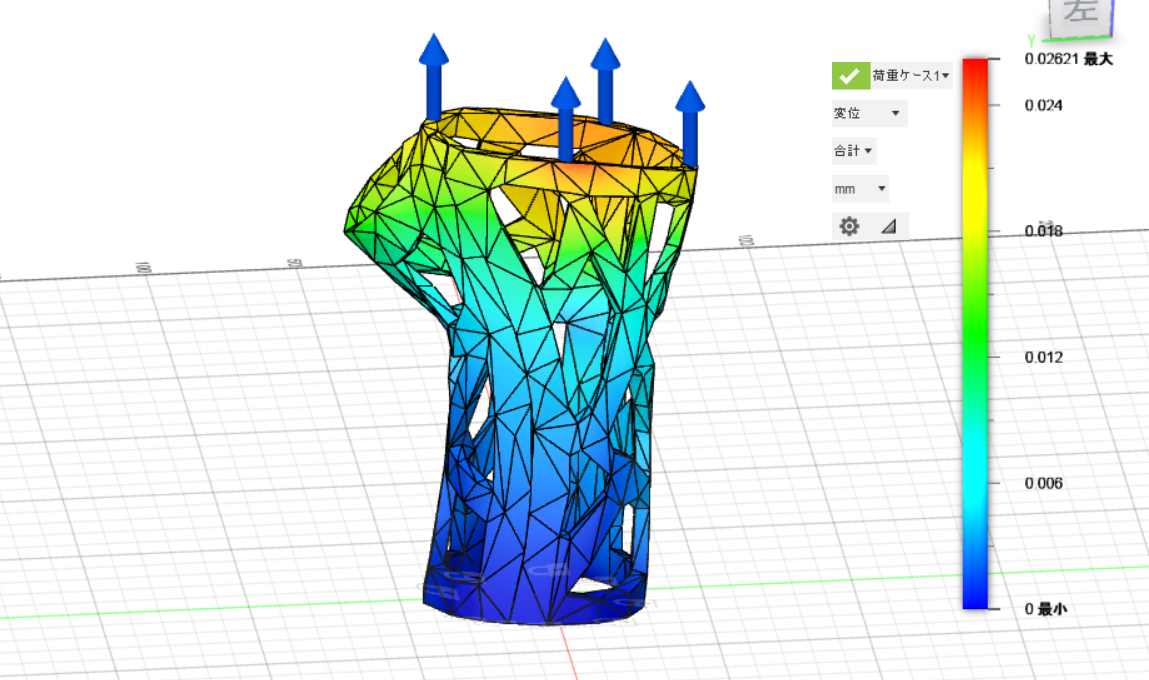Open the 合計 component dropdown

[854, 151]
